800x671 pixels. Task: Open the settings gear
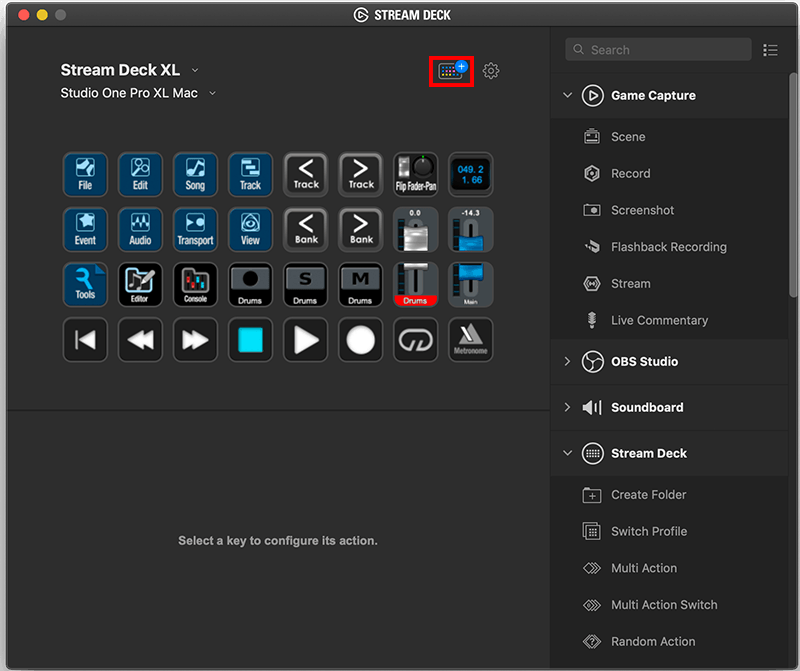pos(490,70)
